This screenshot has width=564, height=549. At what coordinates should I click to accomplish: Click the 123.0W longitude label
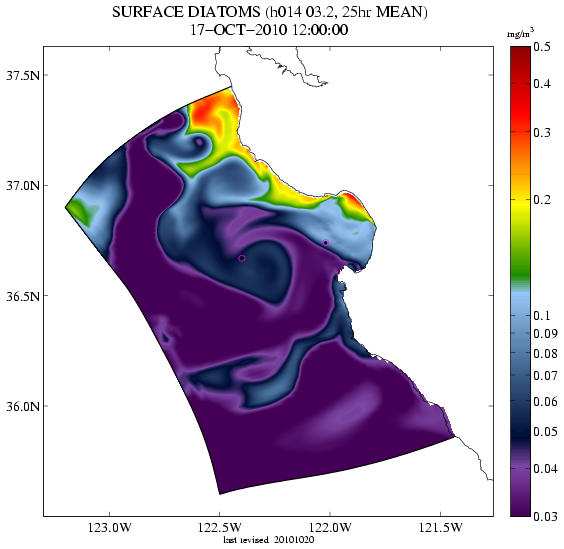[109, 528]
